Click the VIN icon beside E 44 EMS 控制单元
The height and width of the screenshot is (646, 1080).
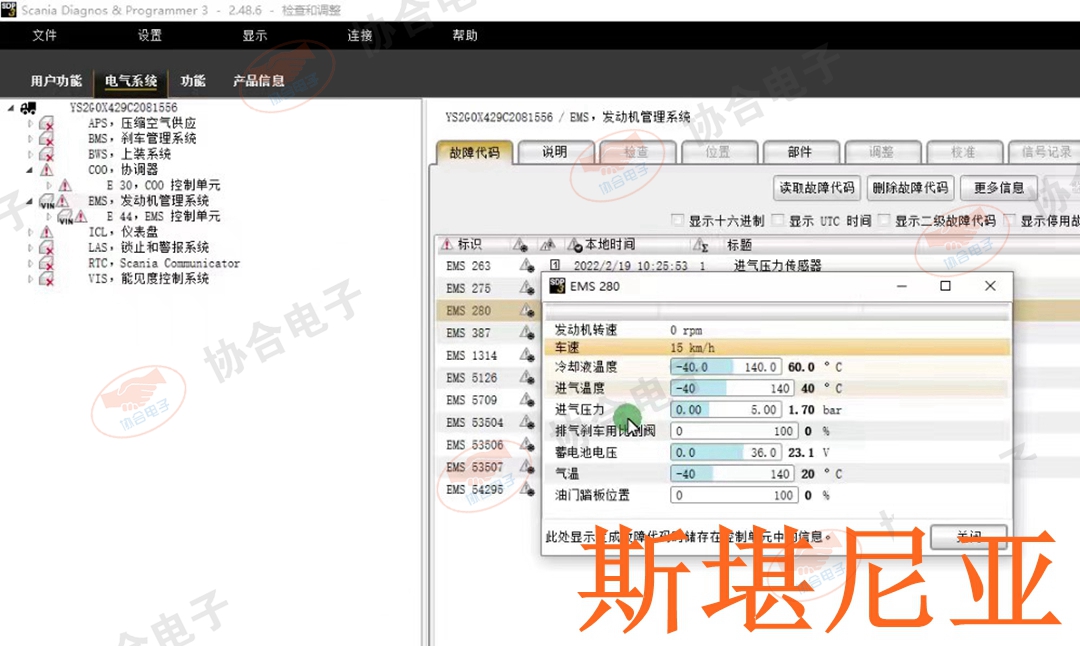[65, 217]
